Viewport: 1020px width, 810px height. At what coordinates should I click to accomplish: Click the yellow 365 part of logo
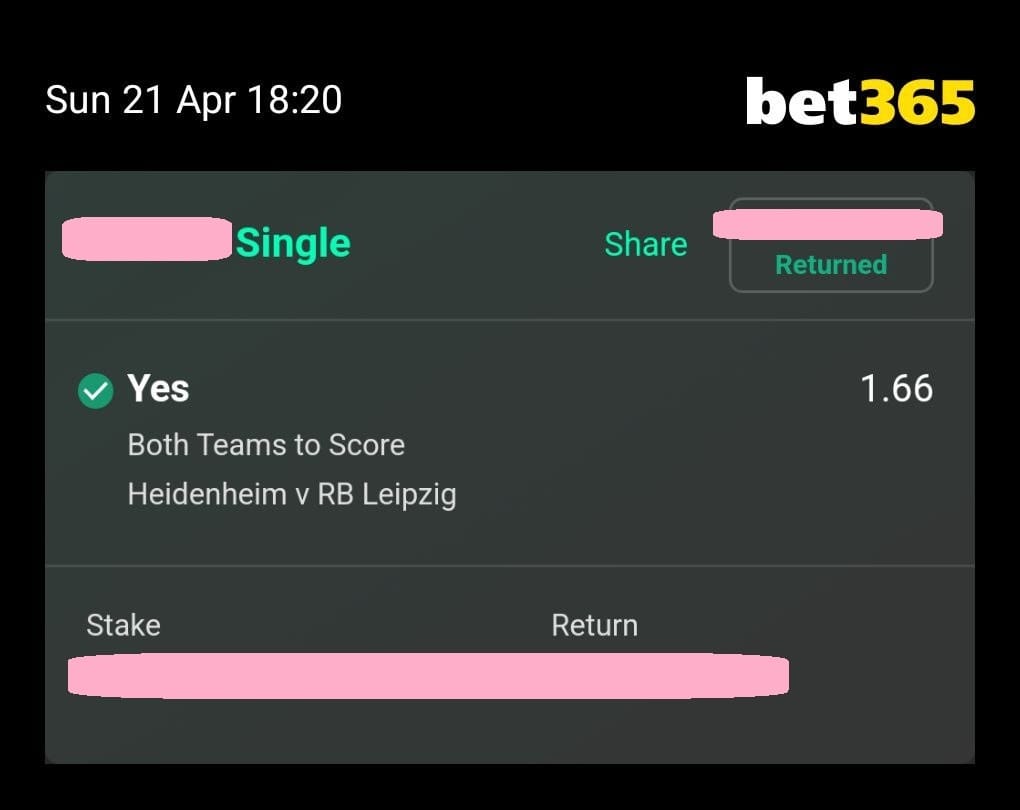tap(918, 102)
